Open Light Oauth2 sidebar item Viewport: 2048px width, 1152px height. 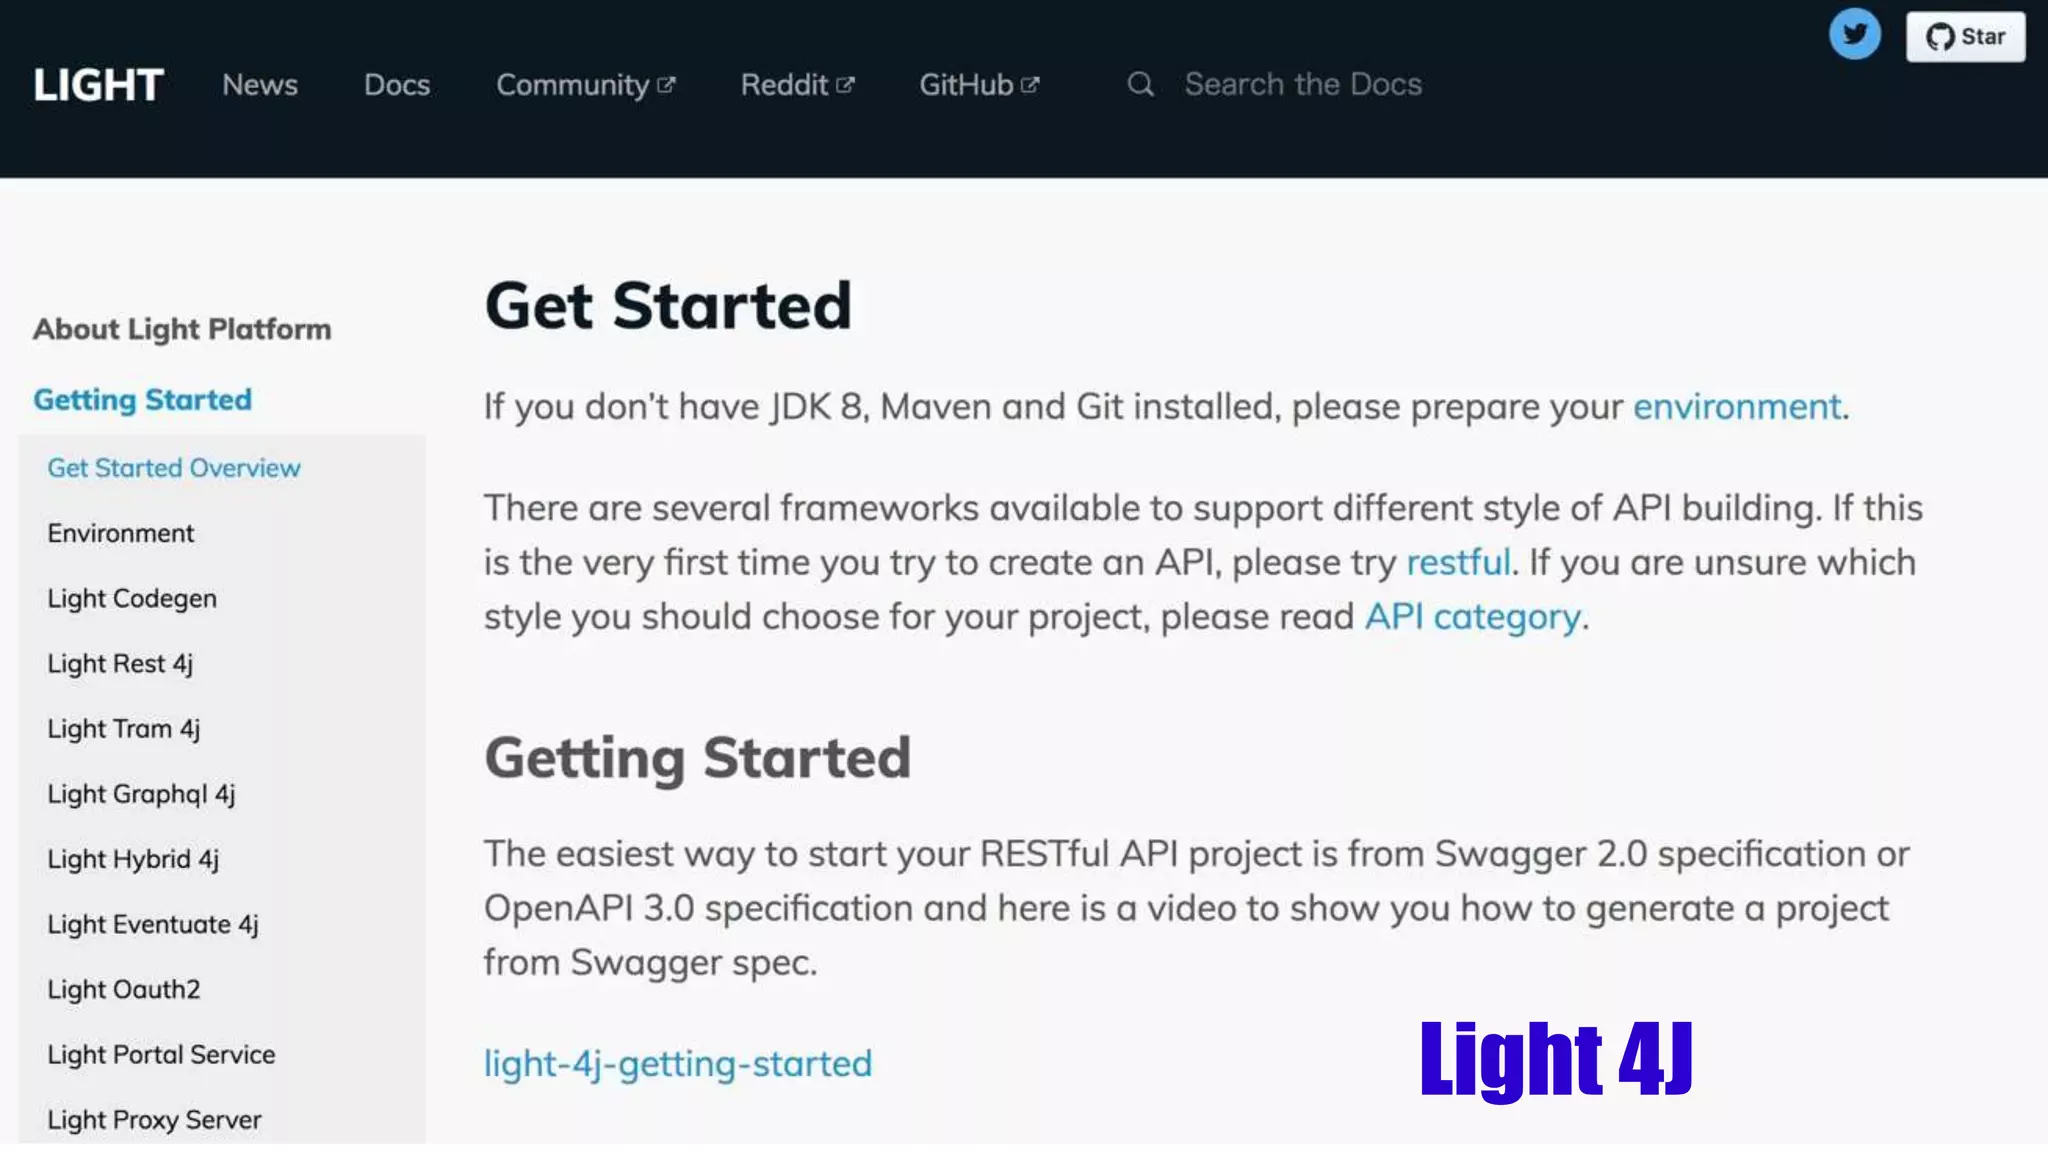(124, 989)
